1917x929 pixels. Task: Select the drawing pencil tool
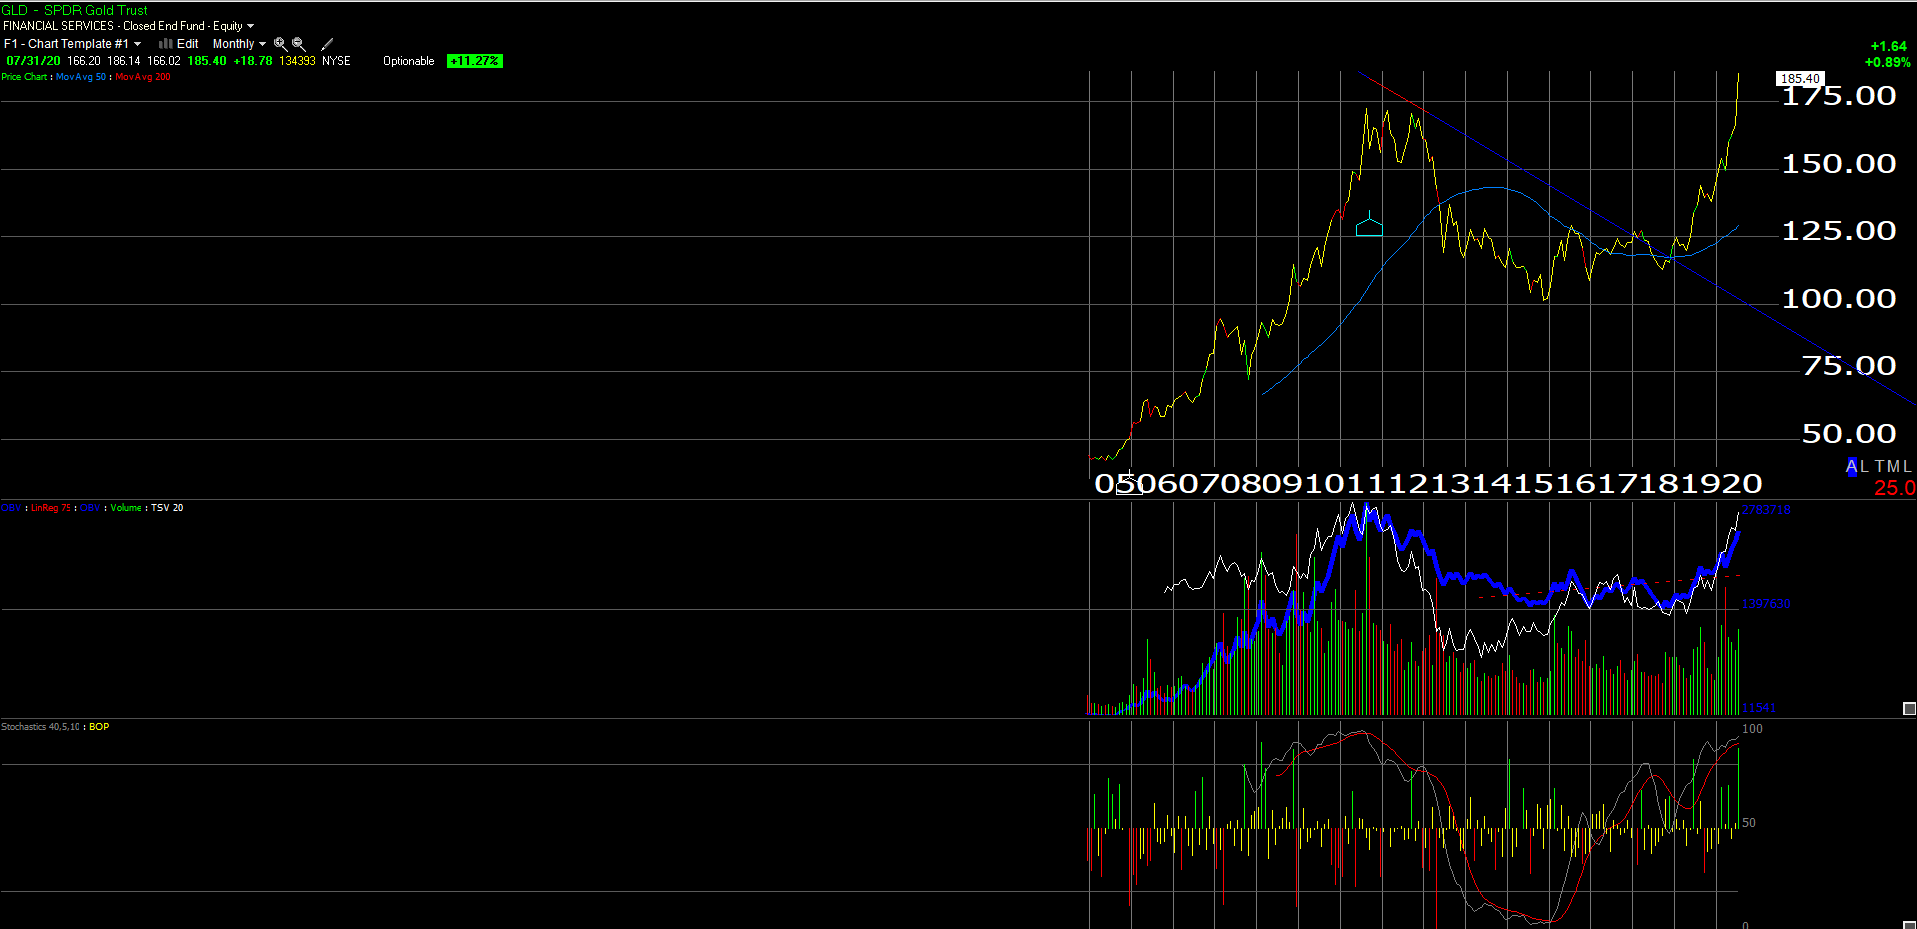point(327,44)
